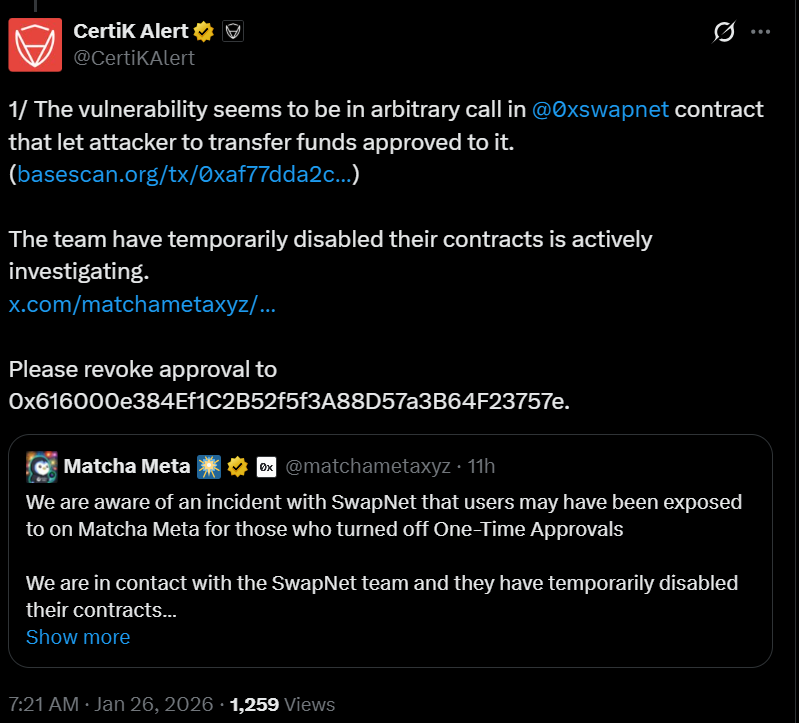The image size is (799, 723).
Task: Open the Grok slashed-circle icon
Action: tap(723, 33)
